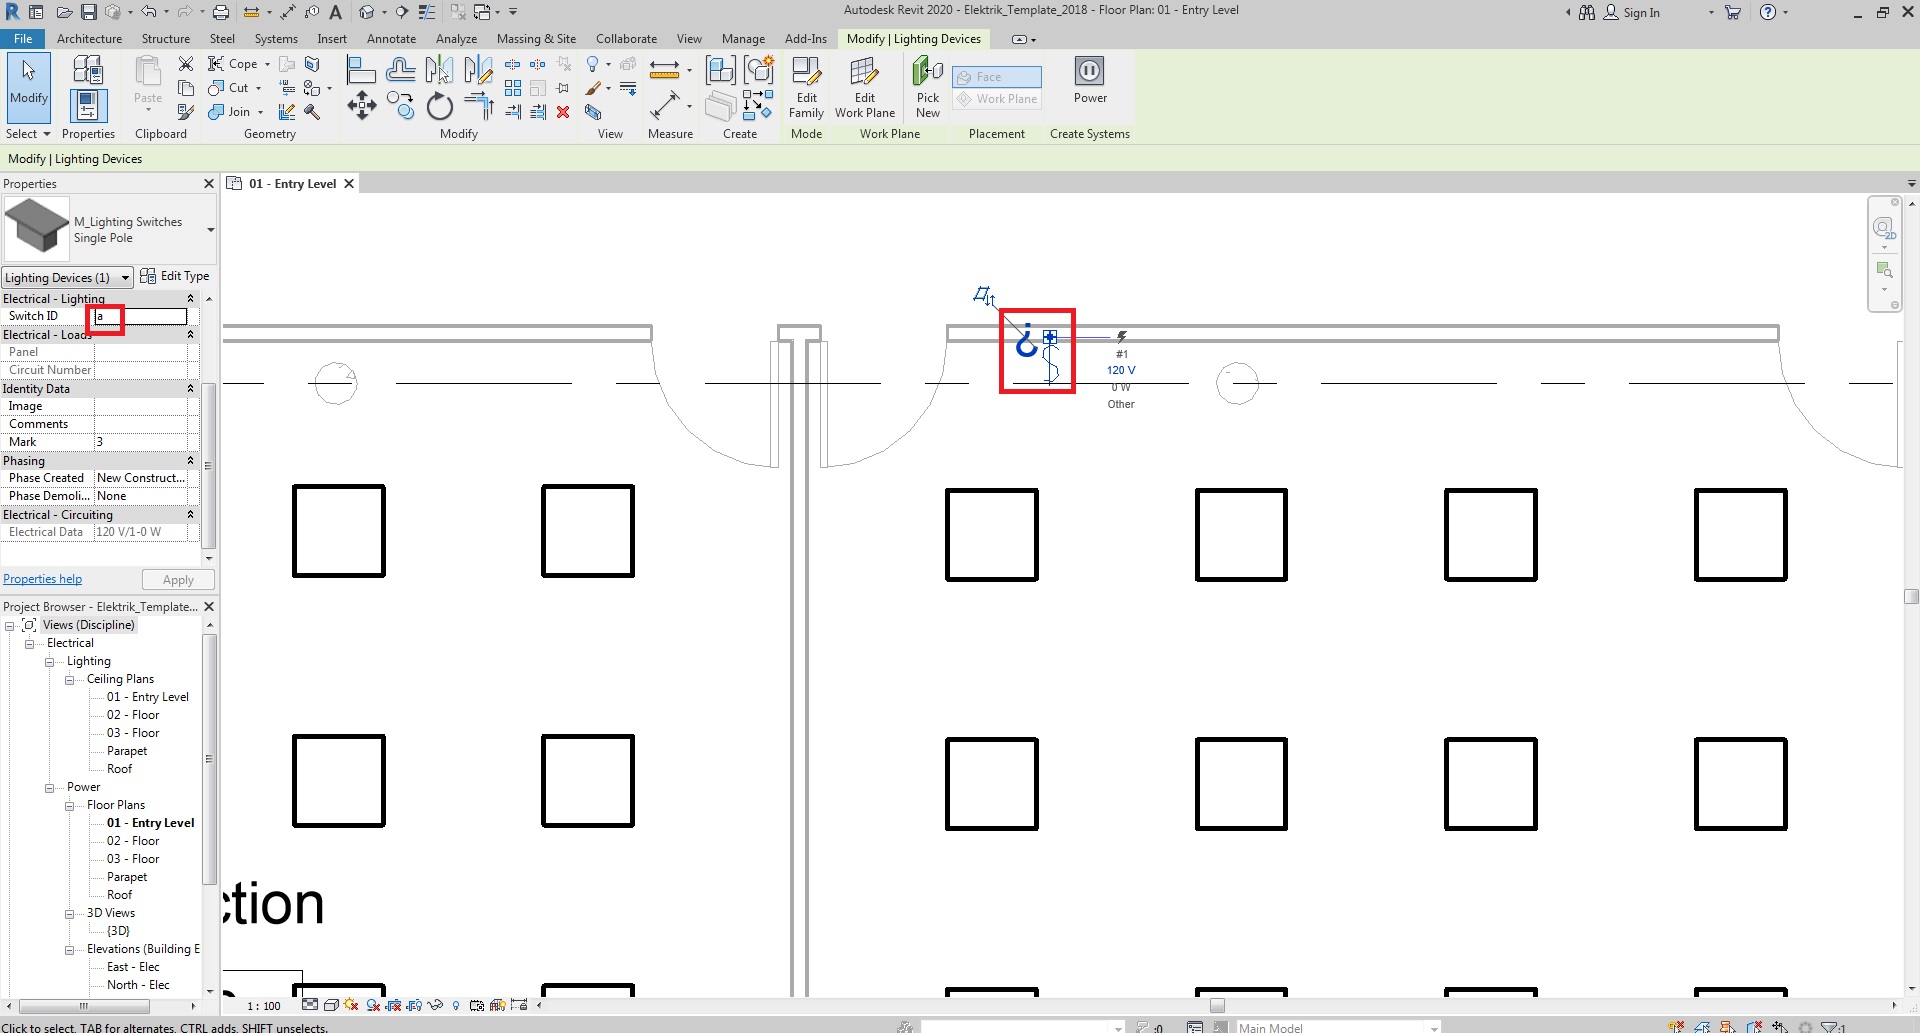Select the Move tool
Image resolution: width=1920 pixels, height=1033 pixels.
coord(361,106)
